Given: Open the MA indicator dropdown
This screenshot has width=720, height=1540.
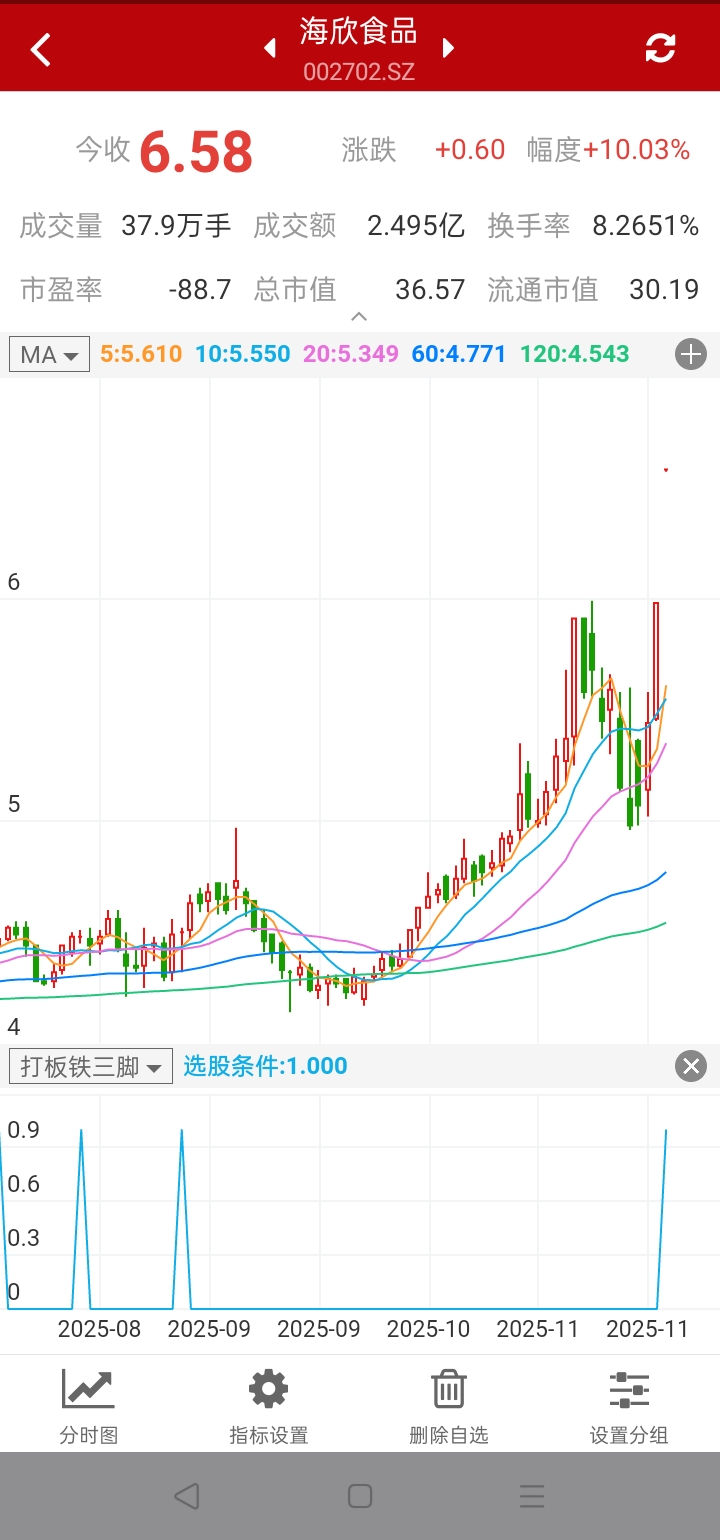Looking at the screenshot, I should pyautogui.click(x=49, y=354).
